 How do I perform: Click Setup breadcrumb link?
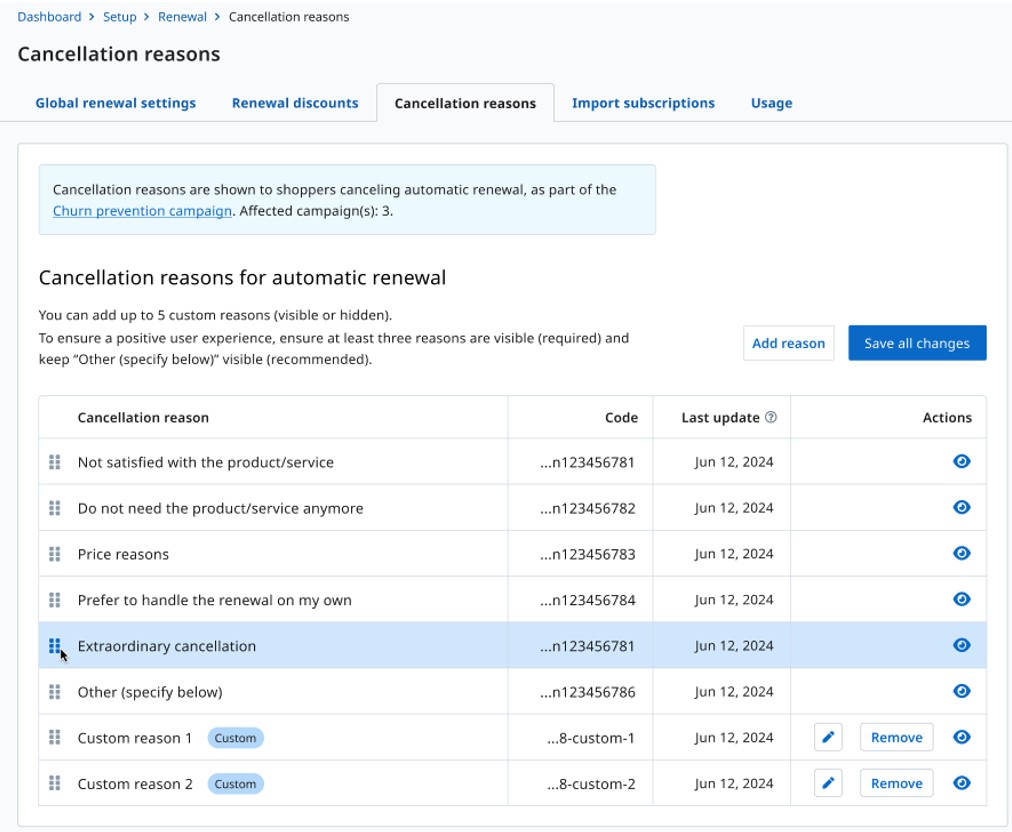119,17
